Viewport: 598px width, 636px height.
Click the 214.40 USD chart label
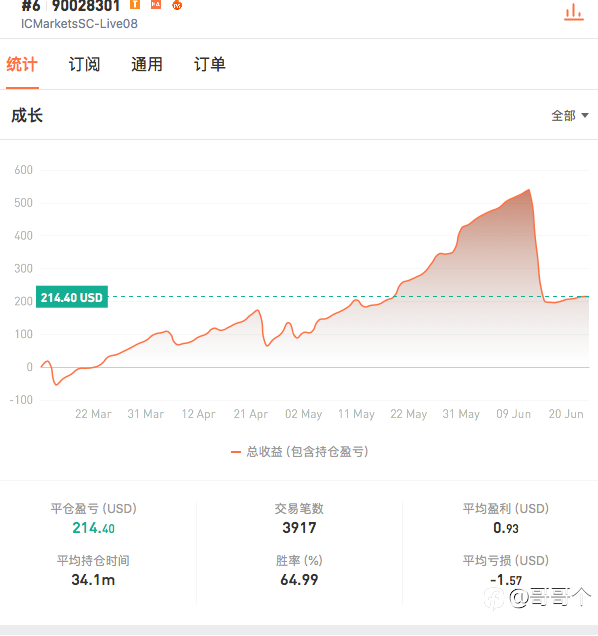72,297
